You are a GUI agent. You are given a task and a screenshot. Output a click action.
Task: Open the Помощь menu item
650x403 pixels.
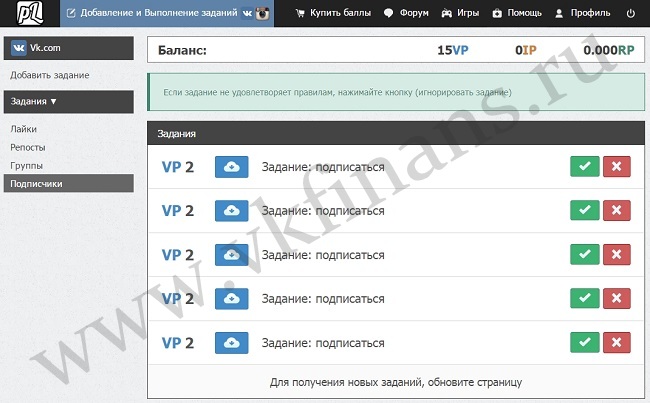517,13
